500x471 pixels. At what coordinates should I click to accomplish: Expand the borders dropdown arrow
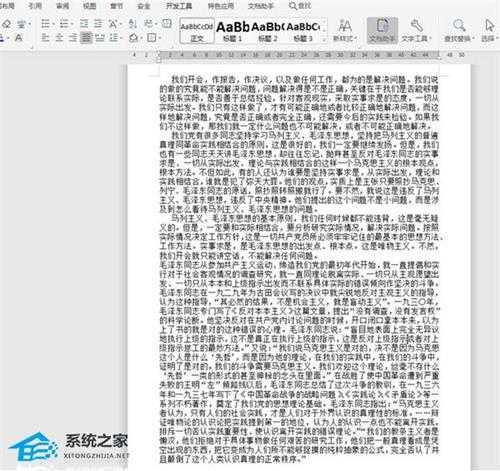coord(159,38)
